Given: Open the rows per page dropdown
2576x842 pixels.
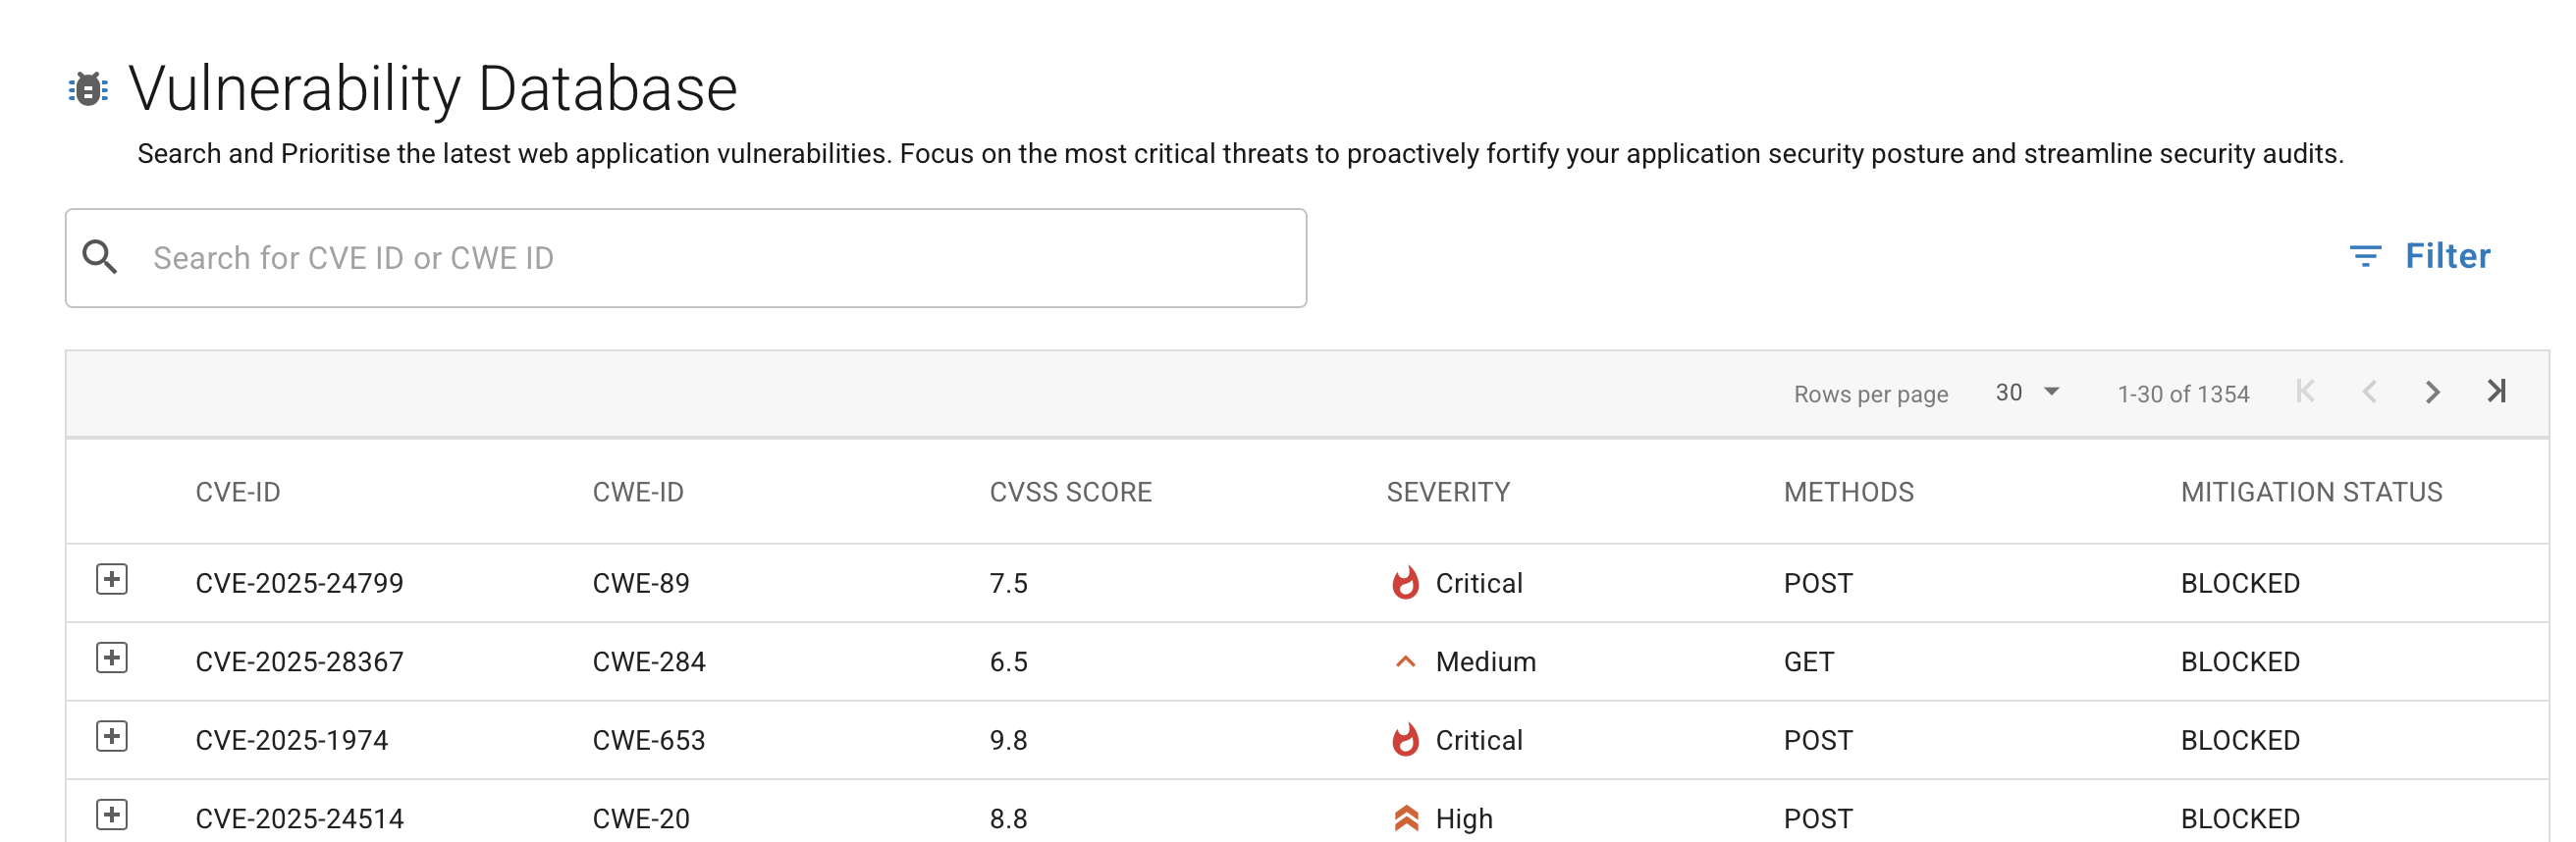Looking at the screenshot, I should [x=2027, y=393].
